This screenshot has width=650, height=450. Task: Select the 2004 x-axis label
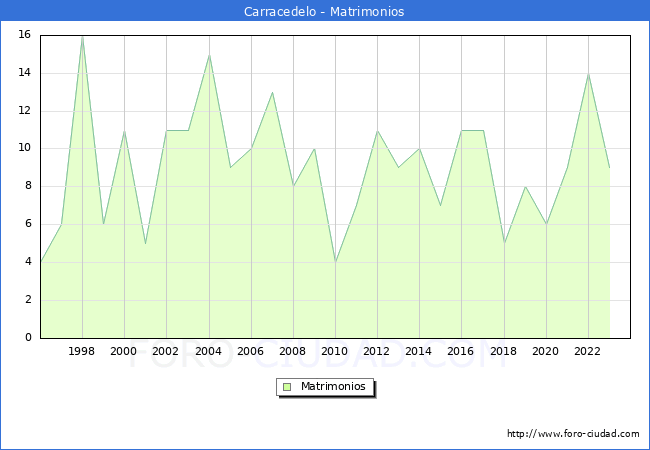click(x=209, y=351)
